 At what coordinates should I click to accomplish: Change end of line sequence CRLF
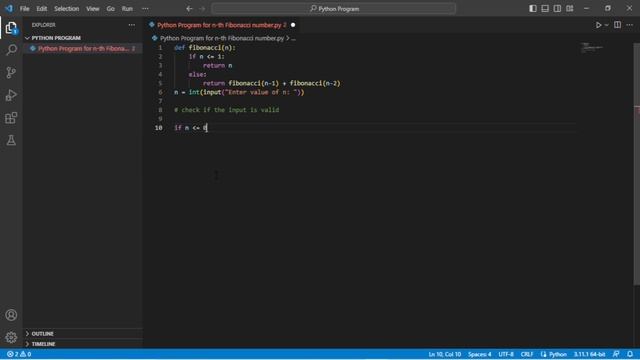pyautogui.click(x=527, y=354)
